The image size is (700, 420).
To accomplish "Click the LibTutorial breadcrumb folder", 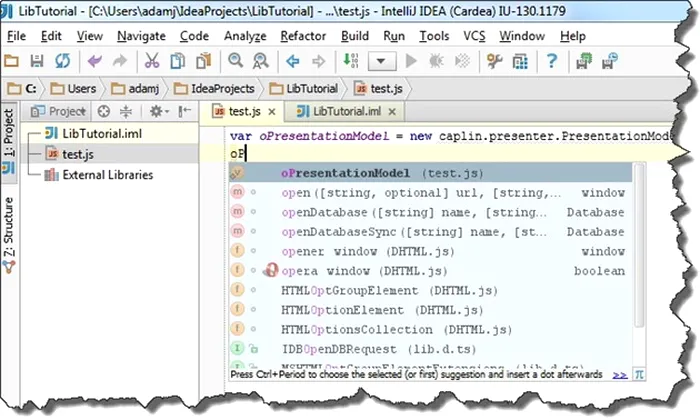I will point(304,89).
